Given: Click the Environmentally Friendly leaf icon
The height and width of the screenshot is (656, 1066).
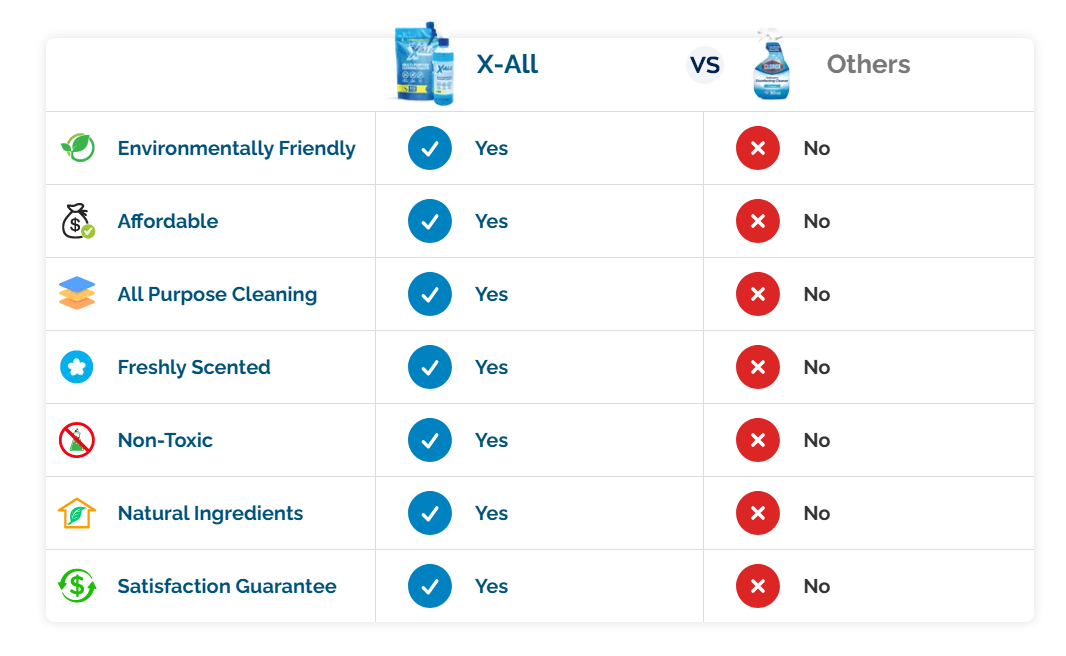Looking at the screenshot, I should (77, 148).
